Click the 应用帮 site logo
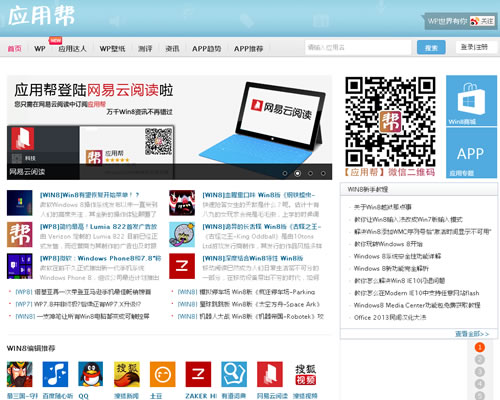The width and height of the screenshot is (500, 400). pos(41,16)
